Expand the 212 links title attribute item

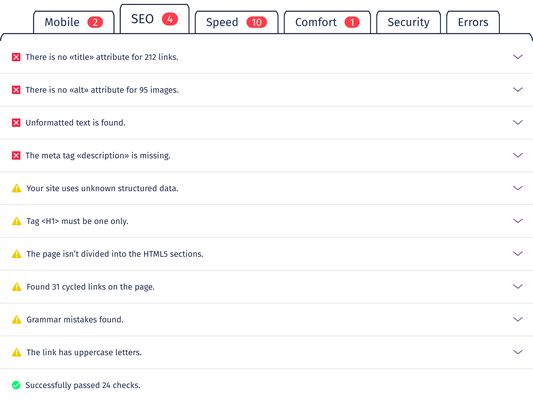pos(518,57)
